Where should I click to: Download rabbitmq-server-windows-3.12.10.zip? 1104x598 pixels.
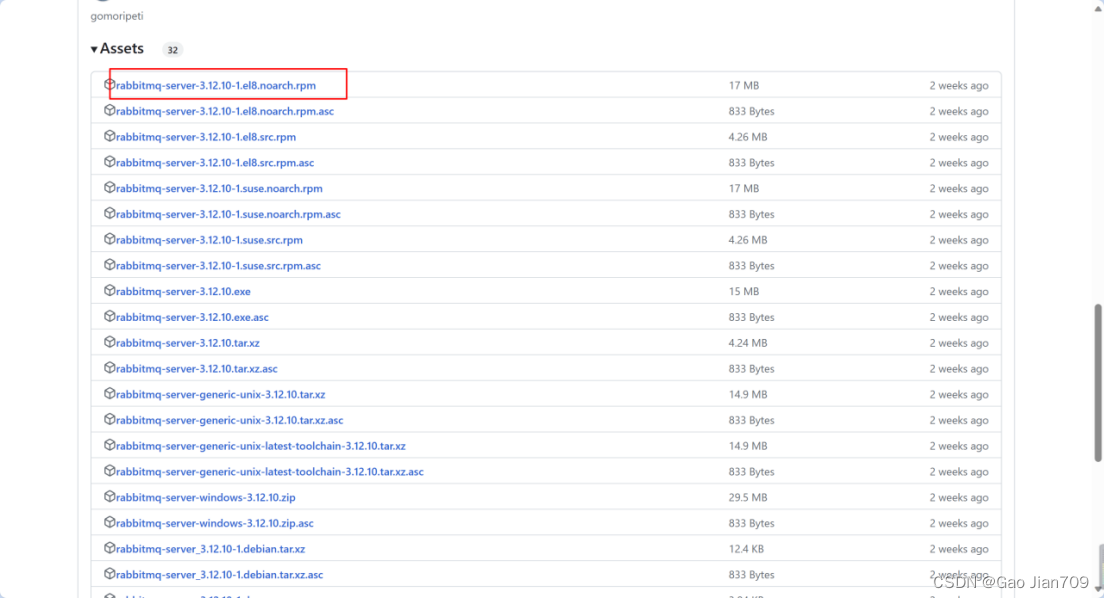pos(206,497)
